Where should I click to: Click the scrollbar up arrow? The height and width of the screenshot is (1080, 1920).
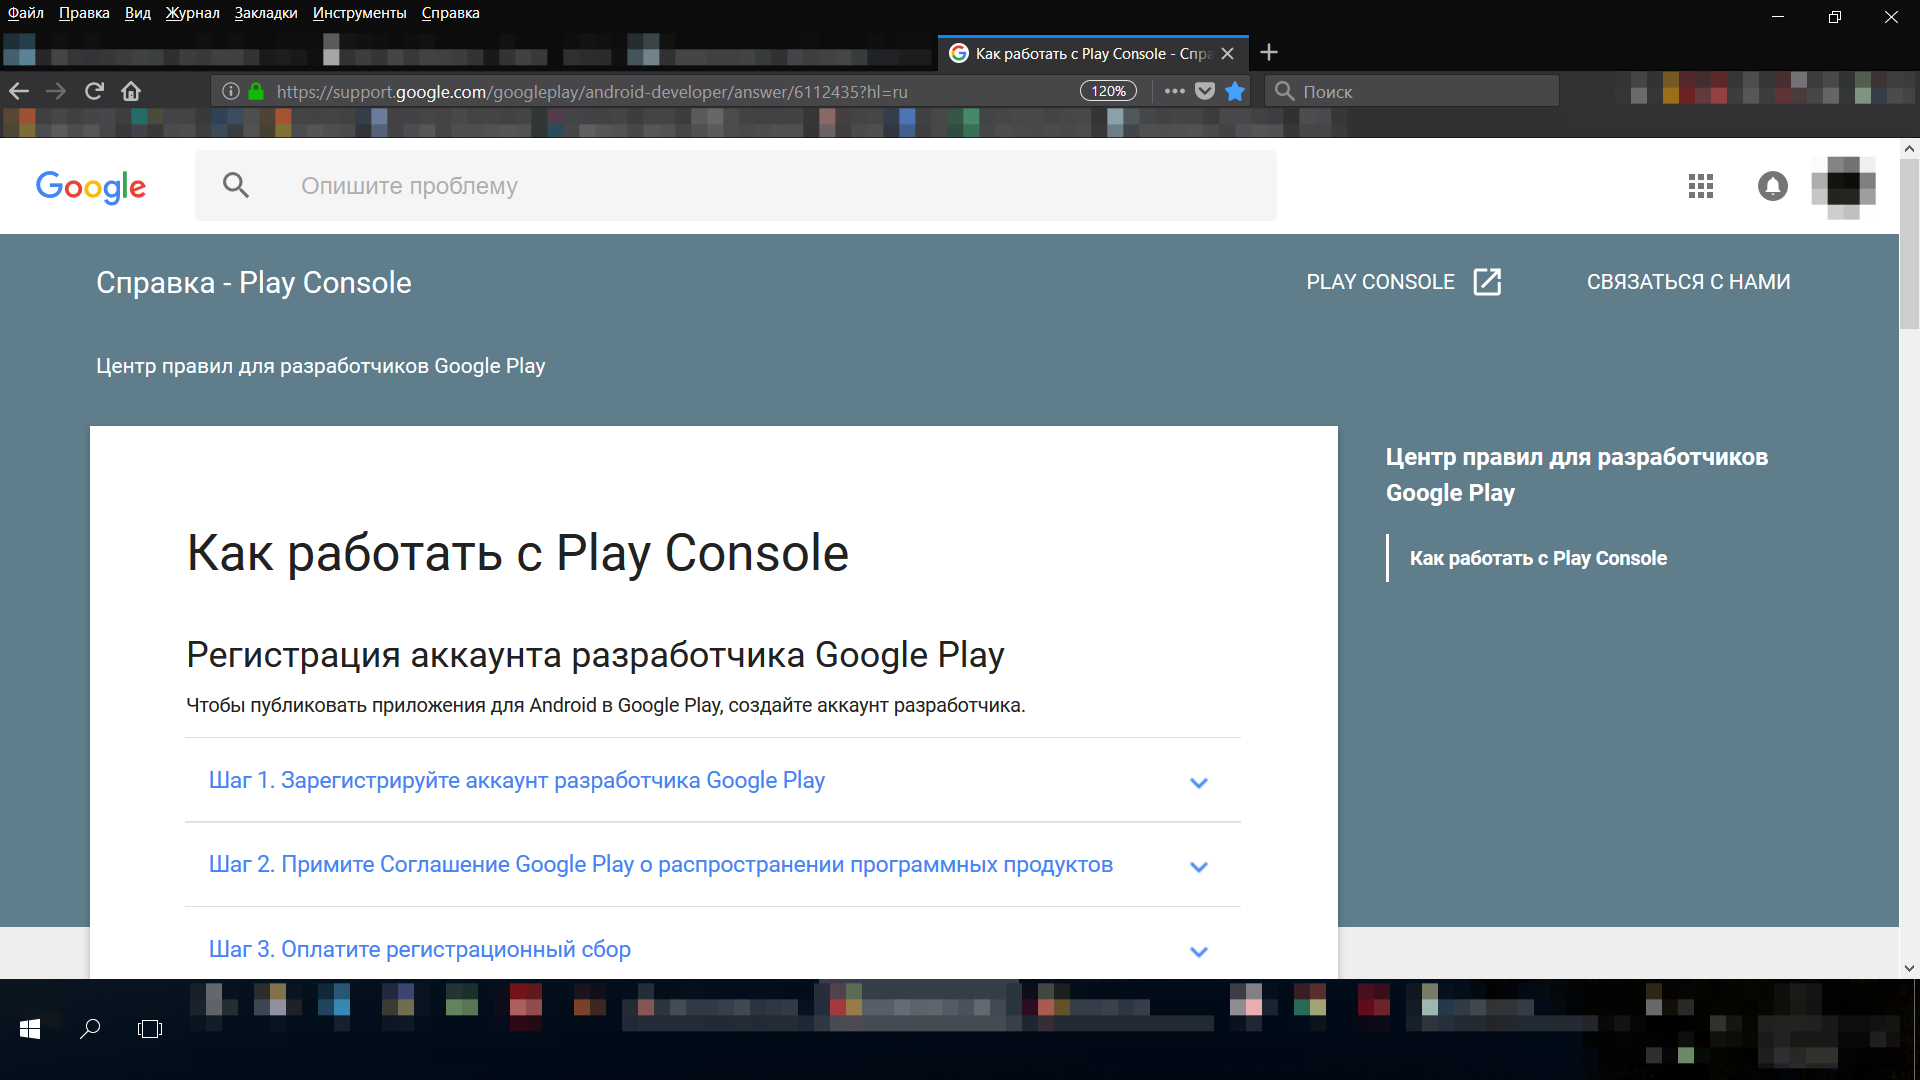click(x=1909, y=148)
